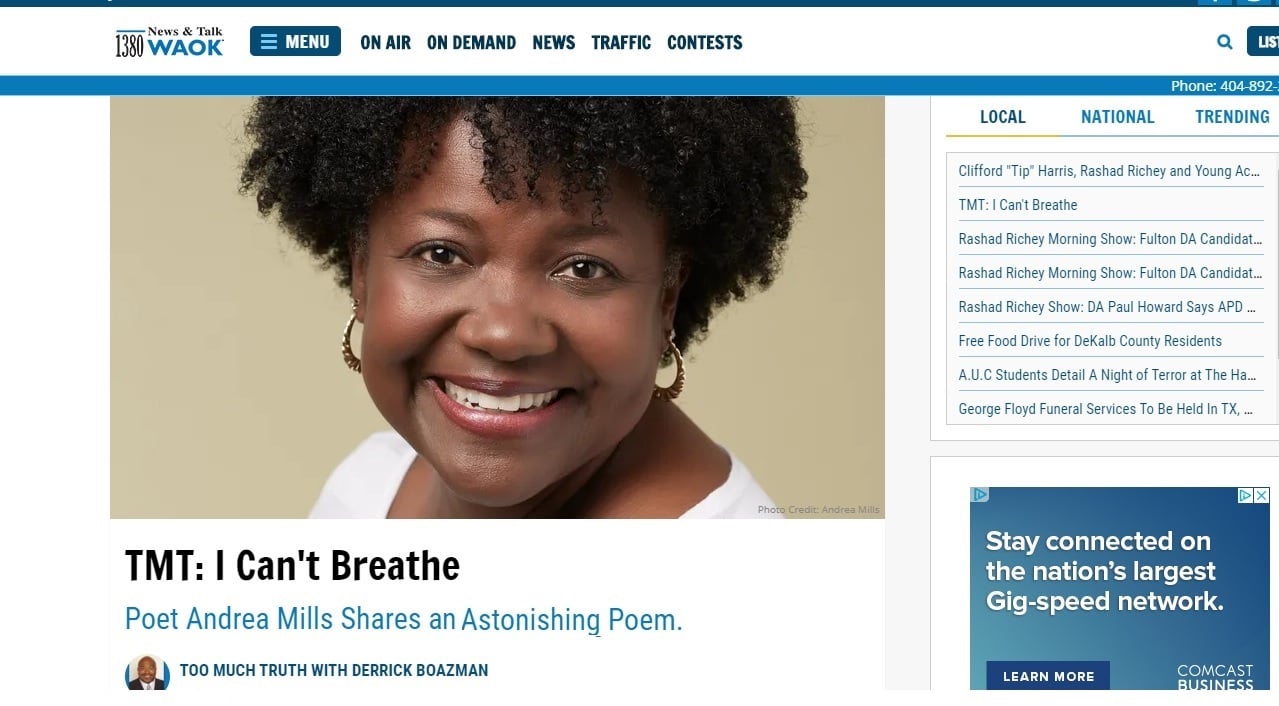Click Derrick Boazman's avatar image

pos(147,672)
